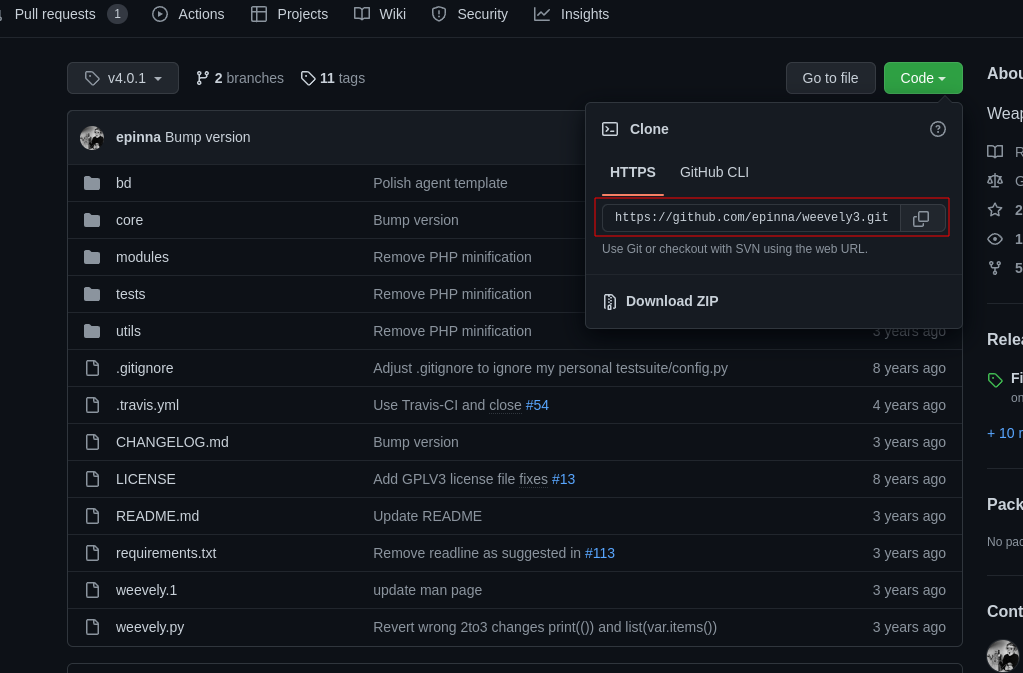1023x673 pixels.
Task: Open issue link #113 in requirements.txt commit
Action: click(599, 553)
